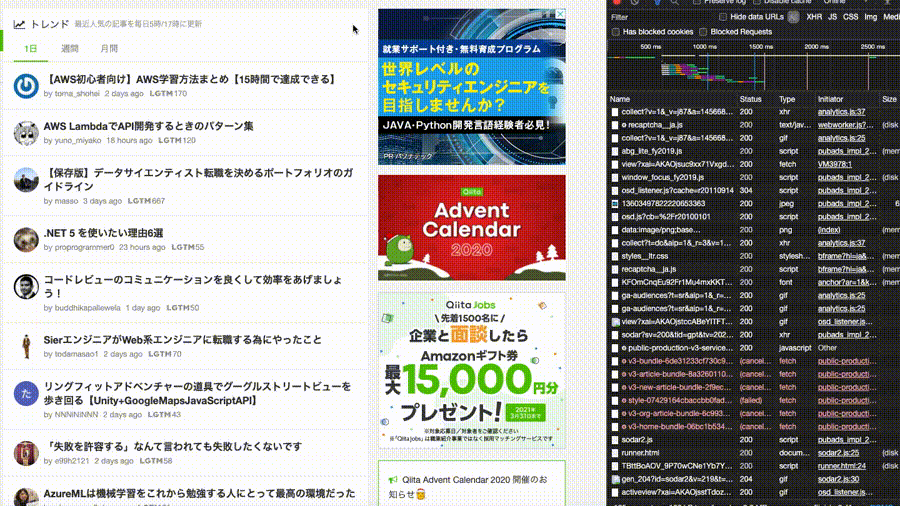
Task: Click e99h2121's avatar beside 失敗を許容する article
Action: 26,453
